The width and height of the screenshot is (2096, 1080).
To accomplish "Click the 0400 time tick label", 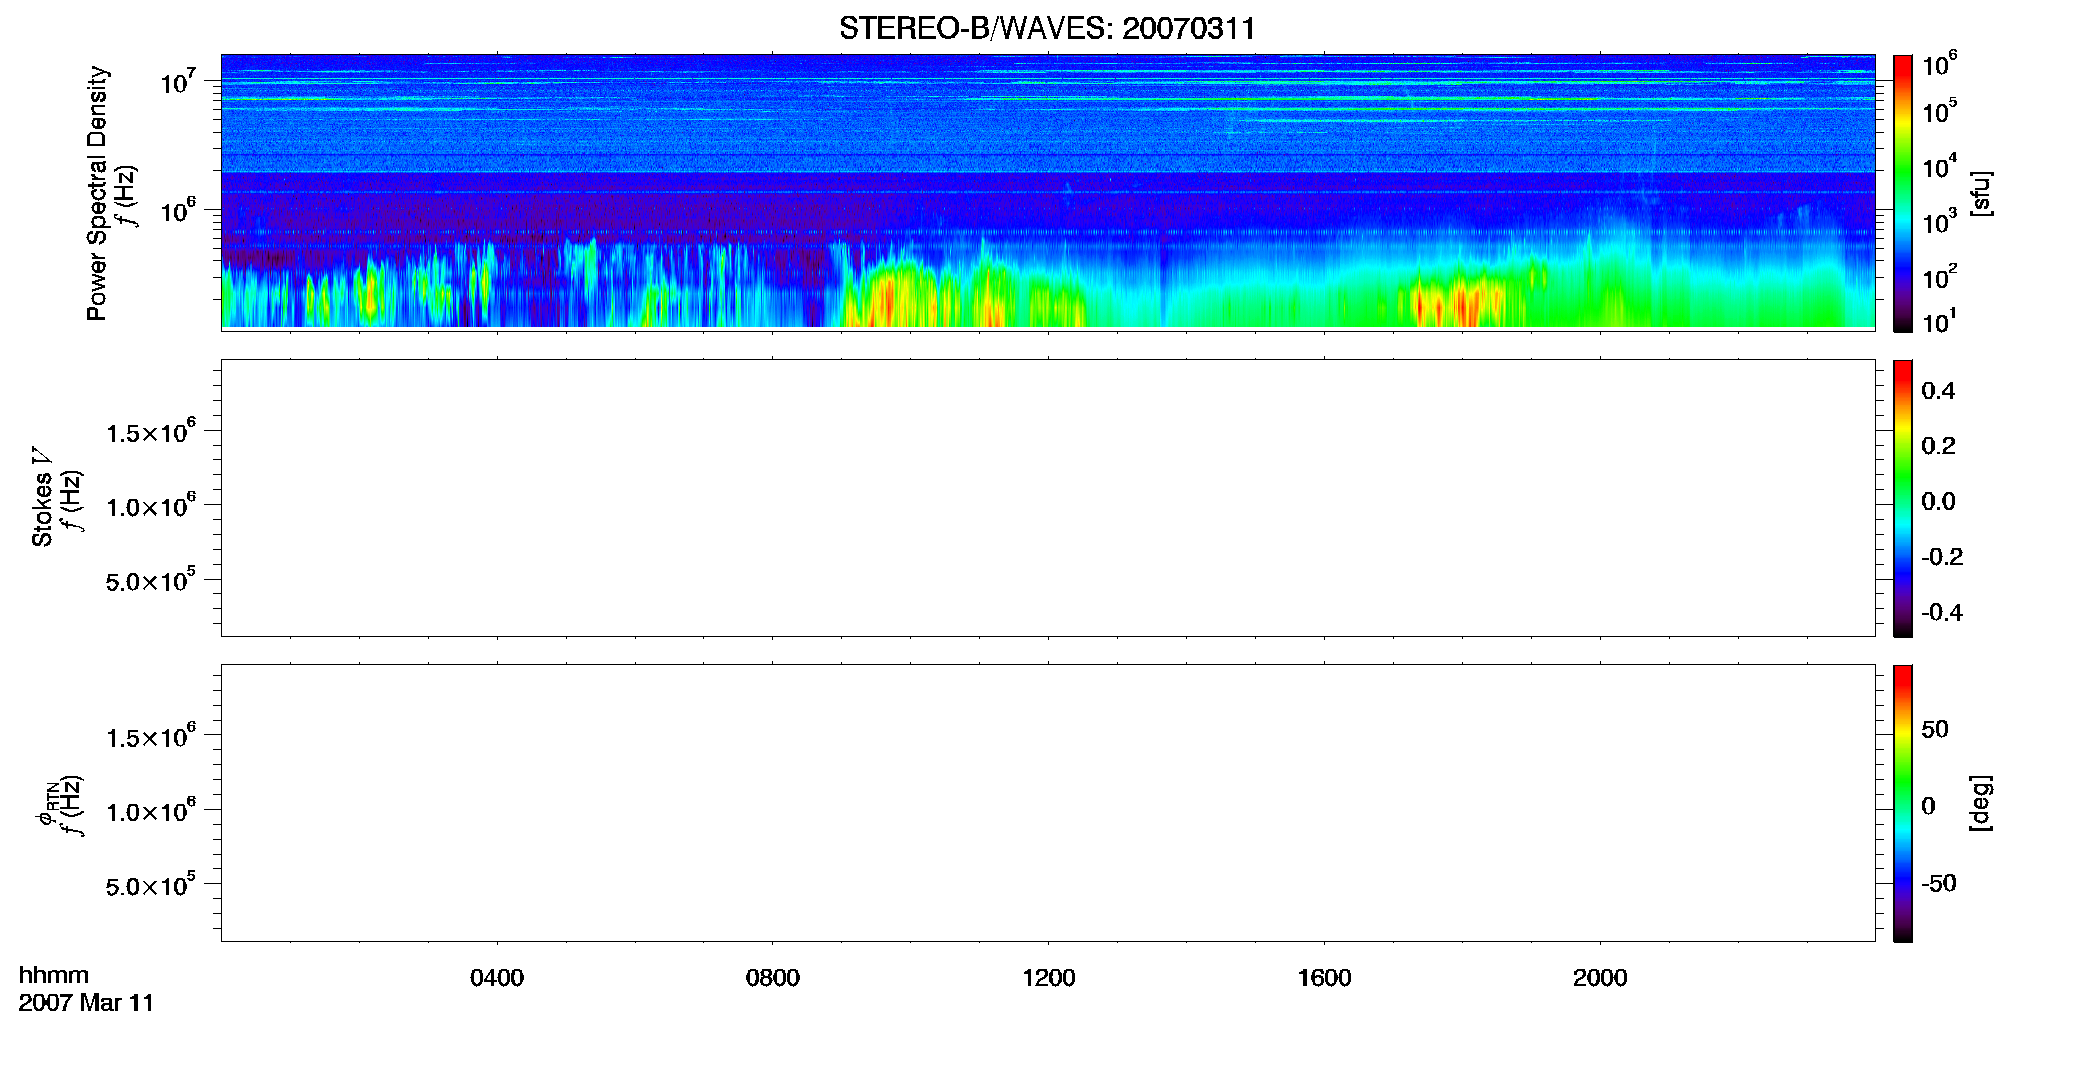I will [497, 978].
